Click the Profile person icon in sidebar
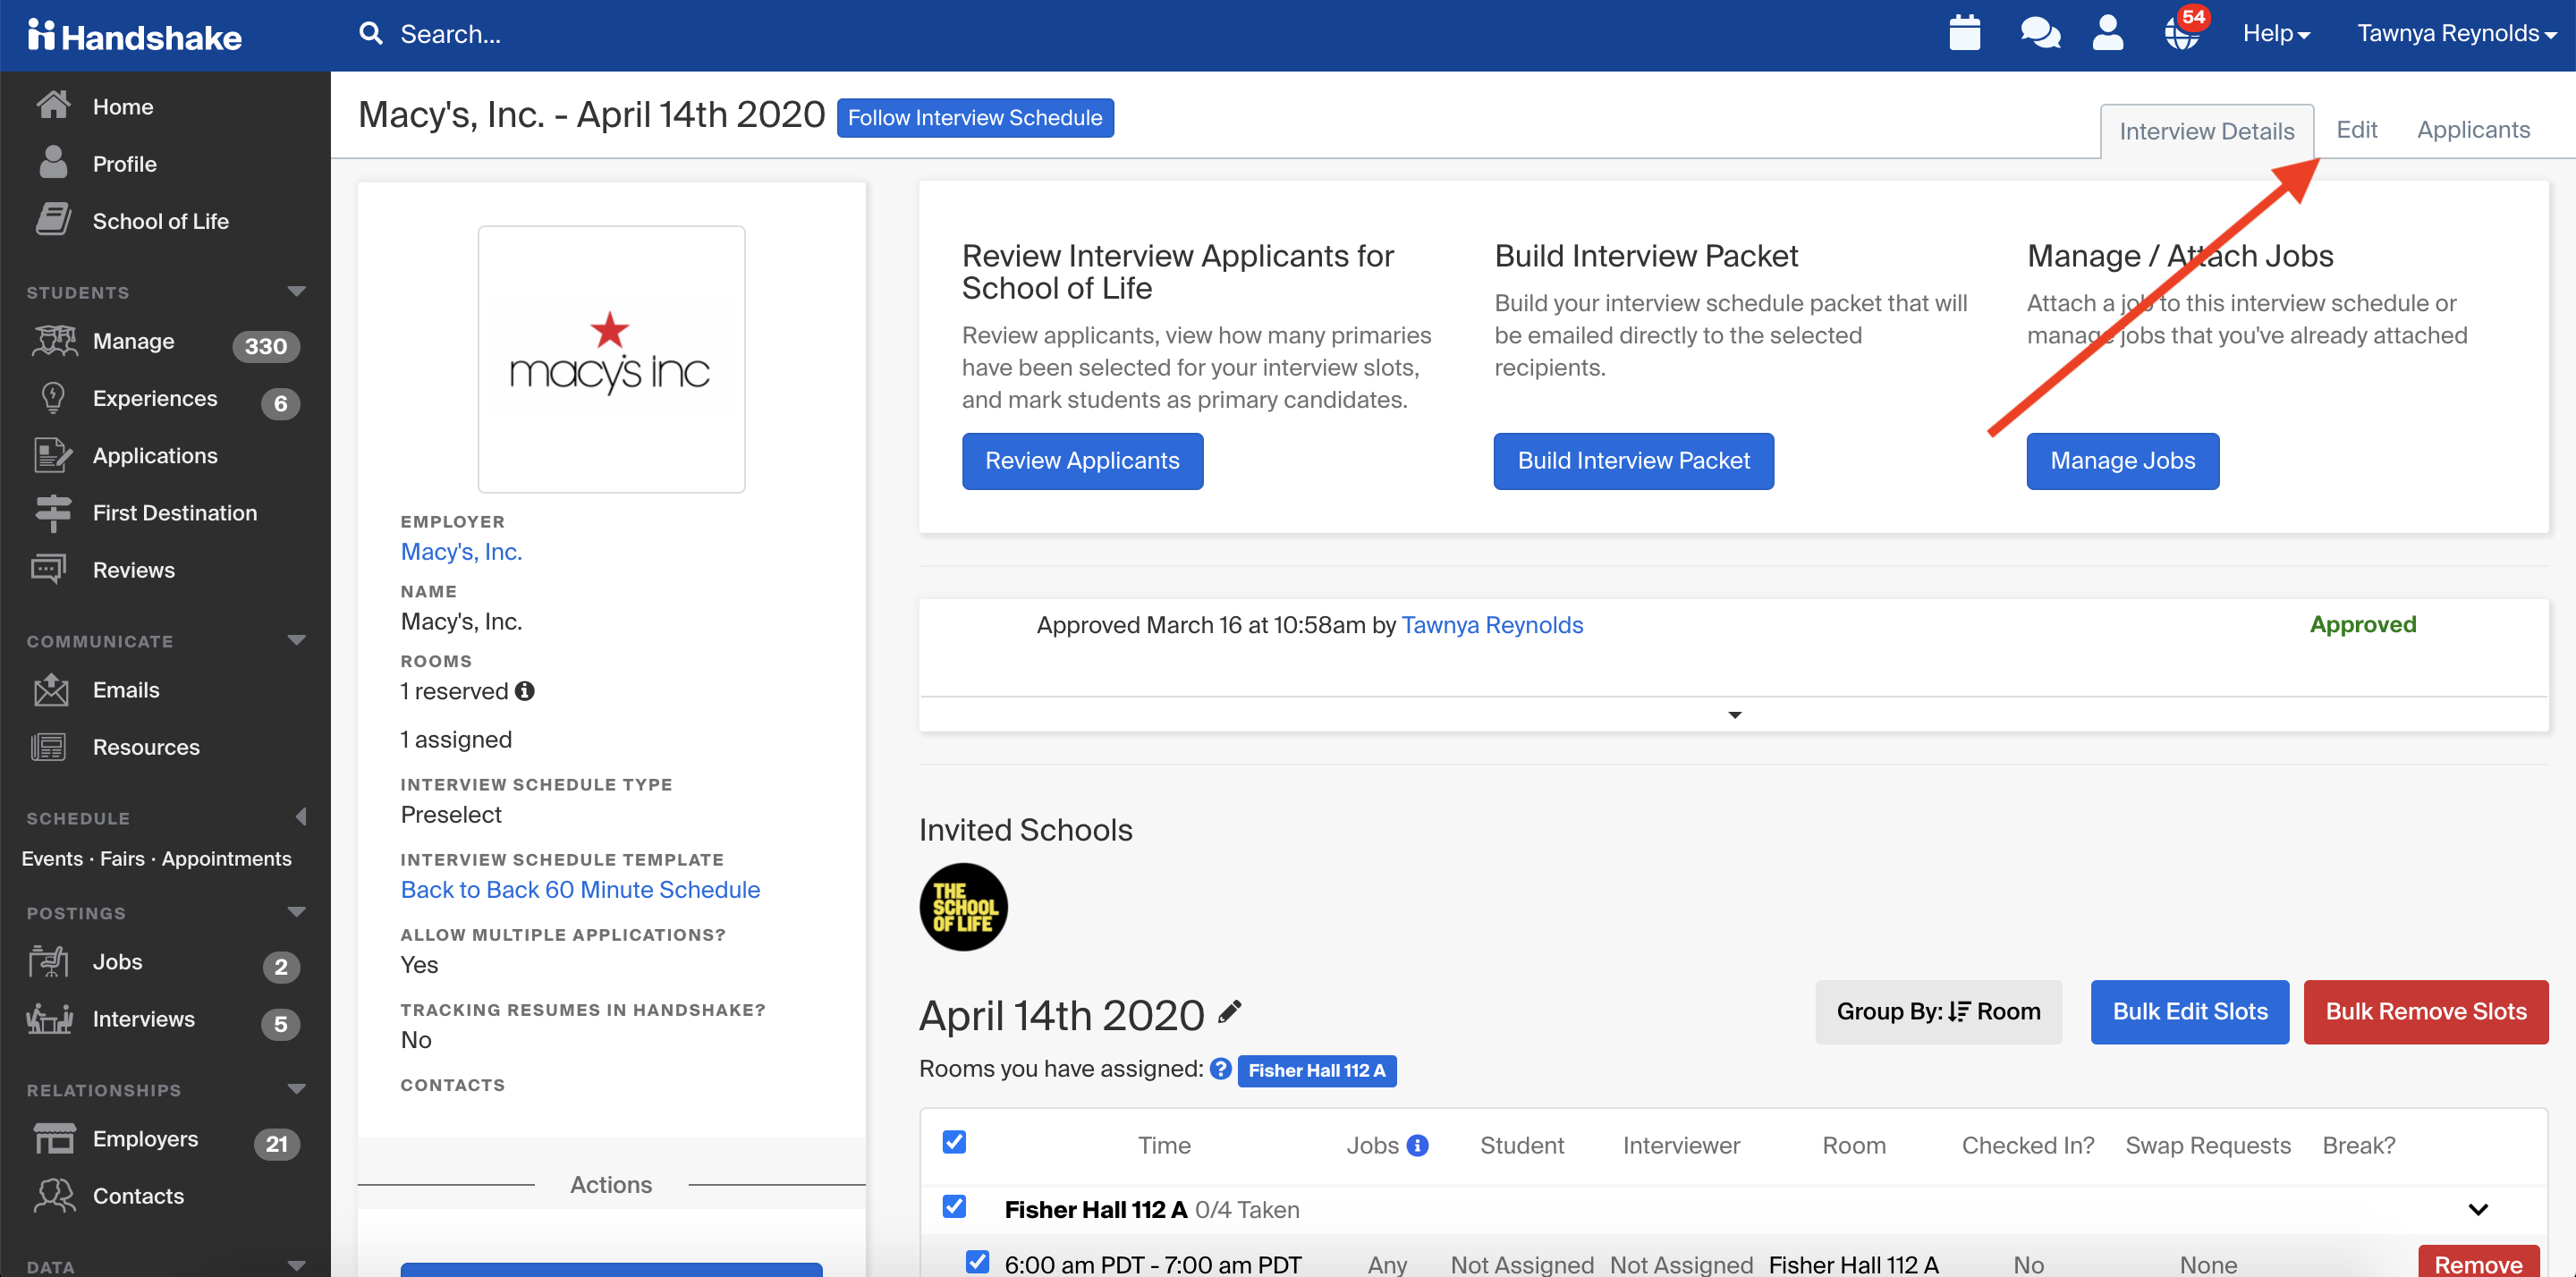 point(53,162)
